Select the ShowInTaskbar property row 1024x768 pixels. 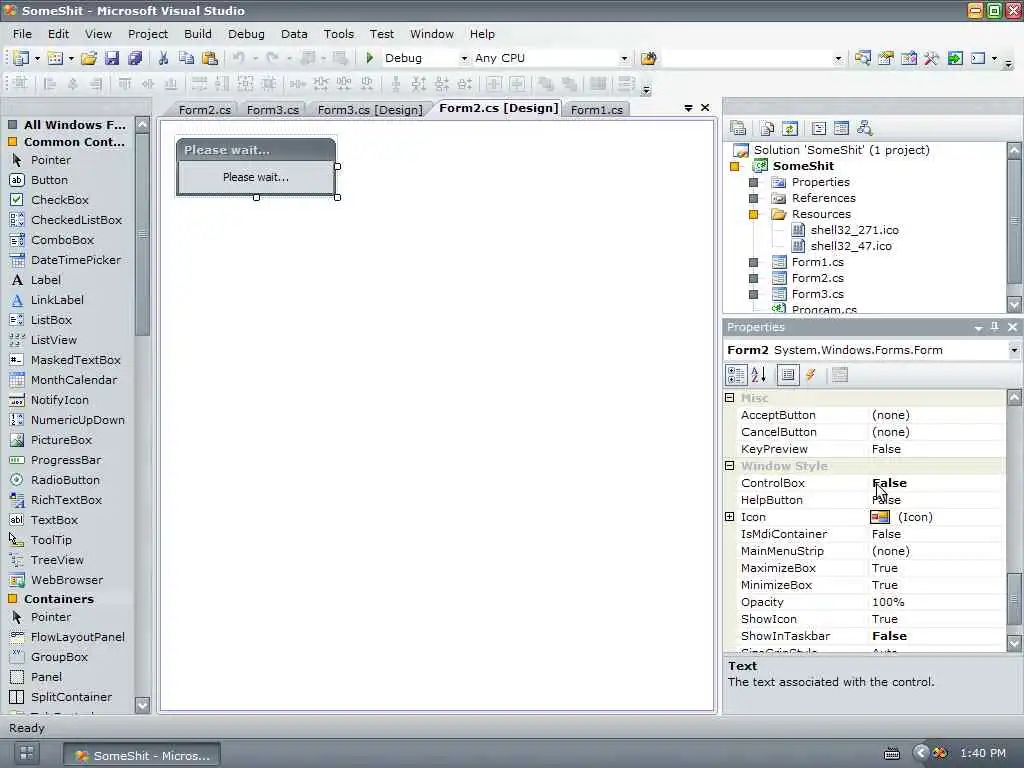click(x=871, y=636)
